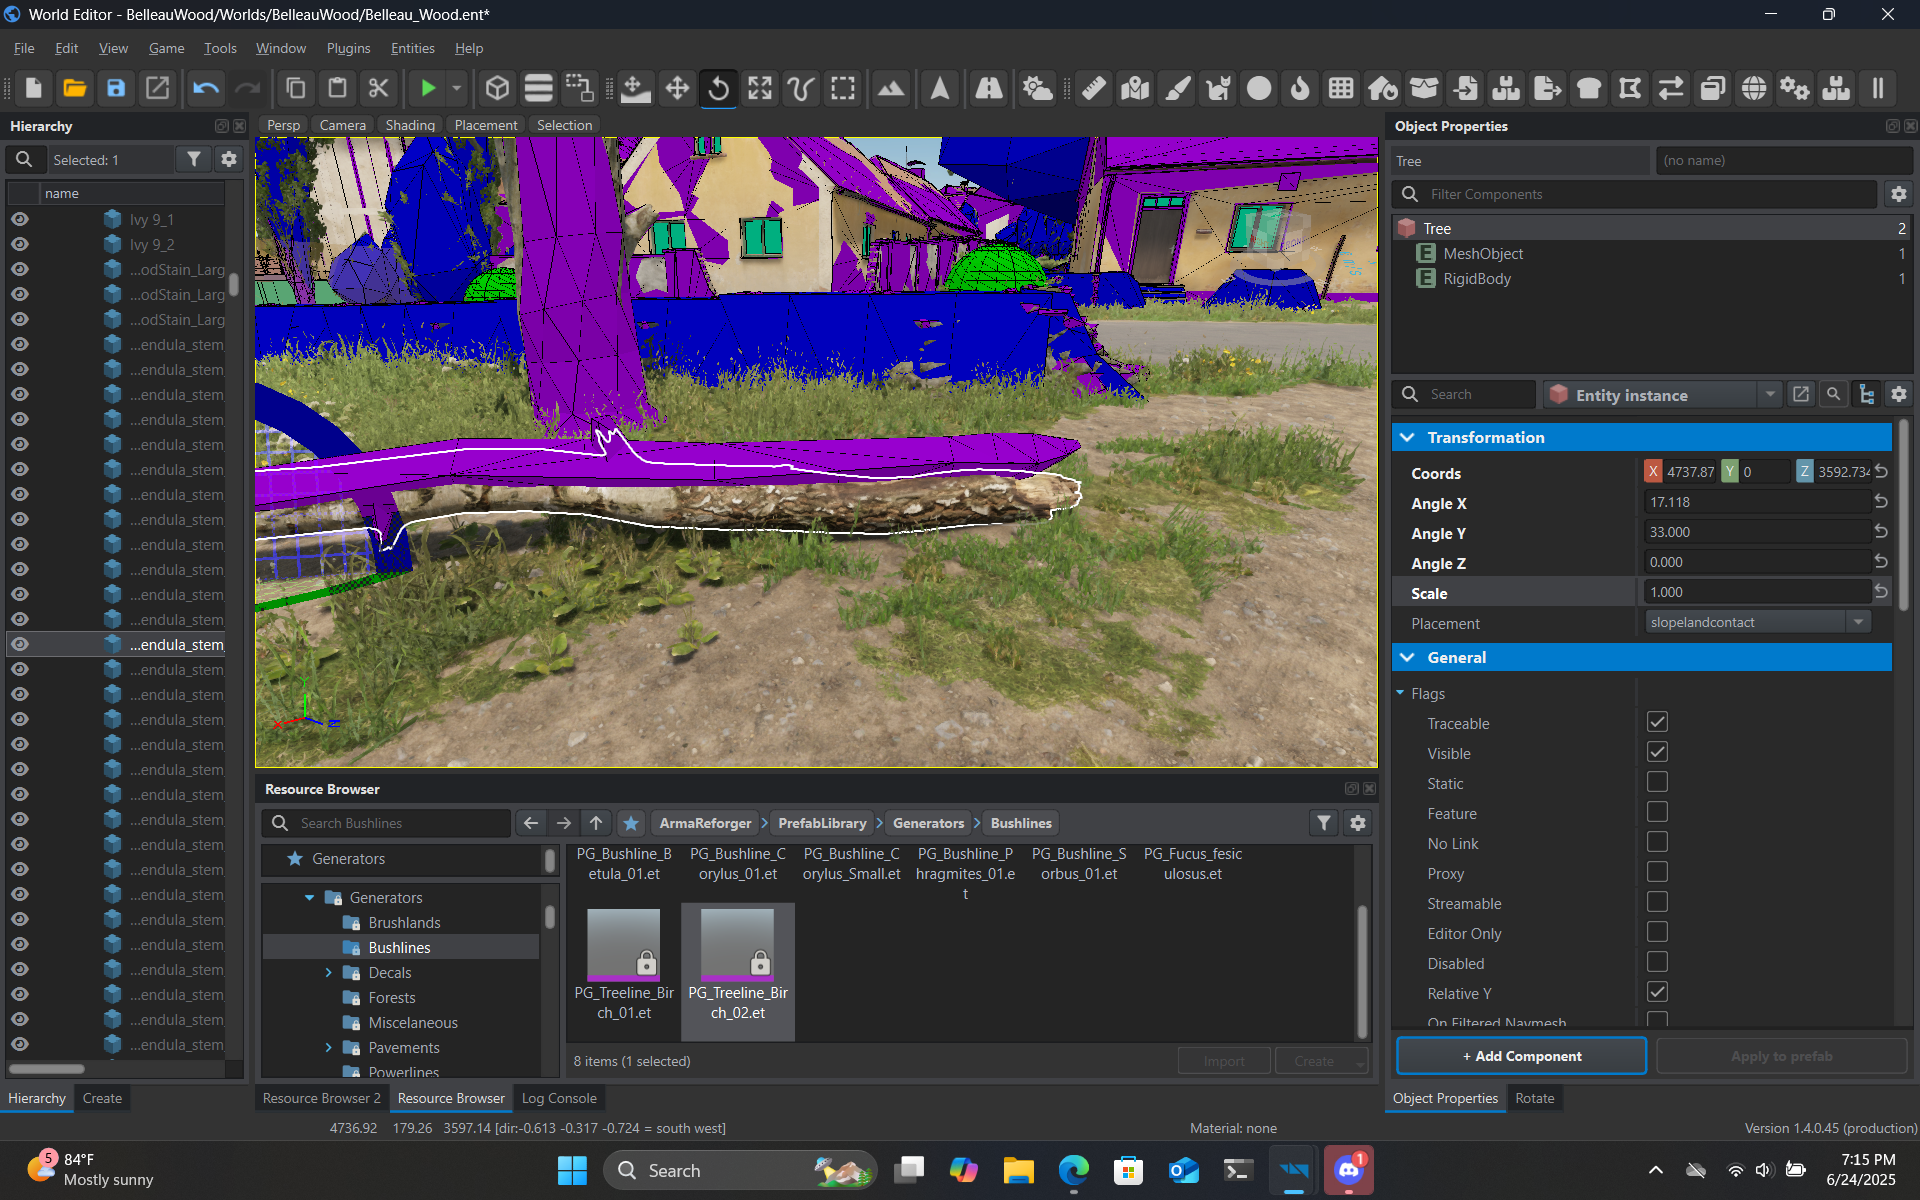The height and width of the screenshot is (1200, 1920).
Task: Toggle visibility eye for Ivy 9_1
Action: [19, 219]
